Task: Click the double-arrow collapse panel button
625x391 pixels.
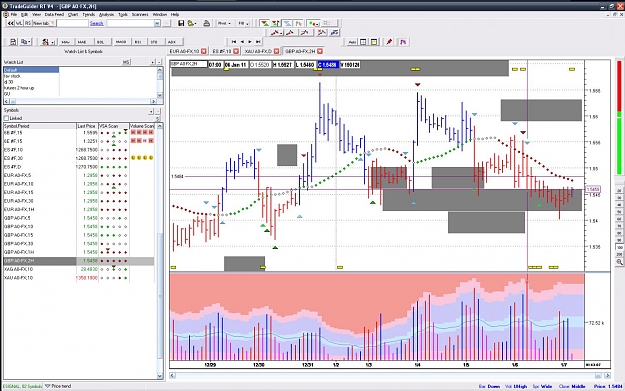Action: pos(11,24)
